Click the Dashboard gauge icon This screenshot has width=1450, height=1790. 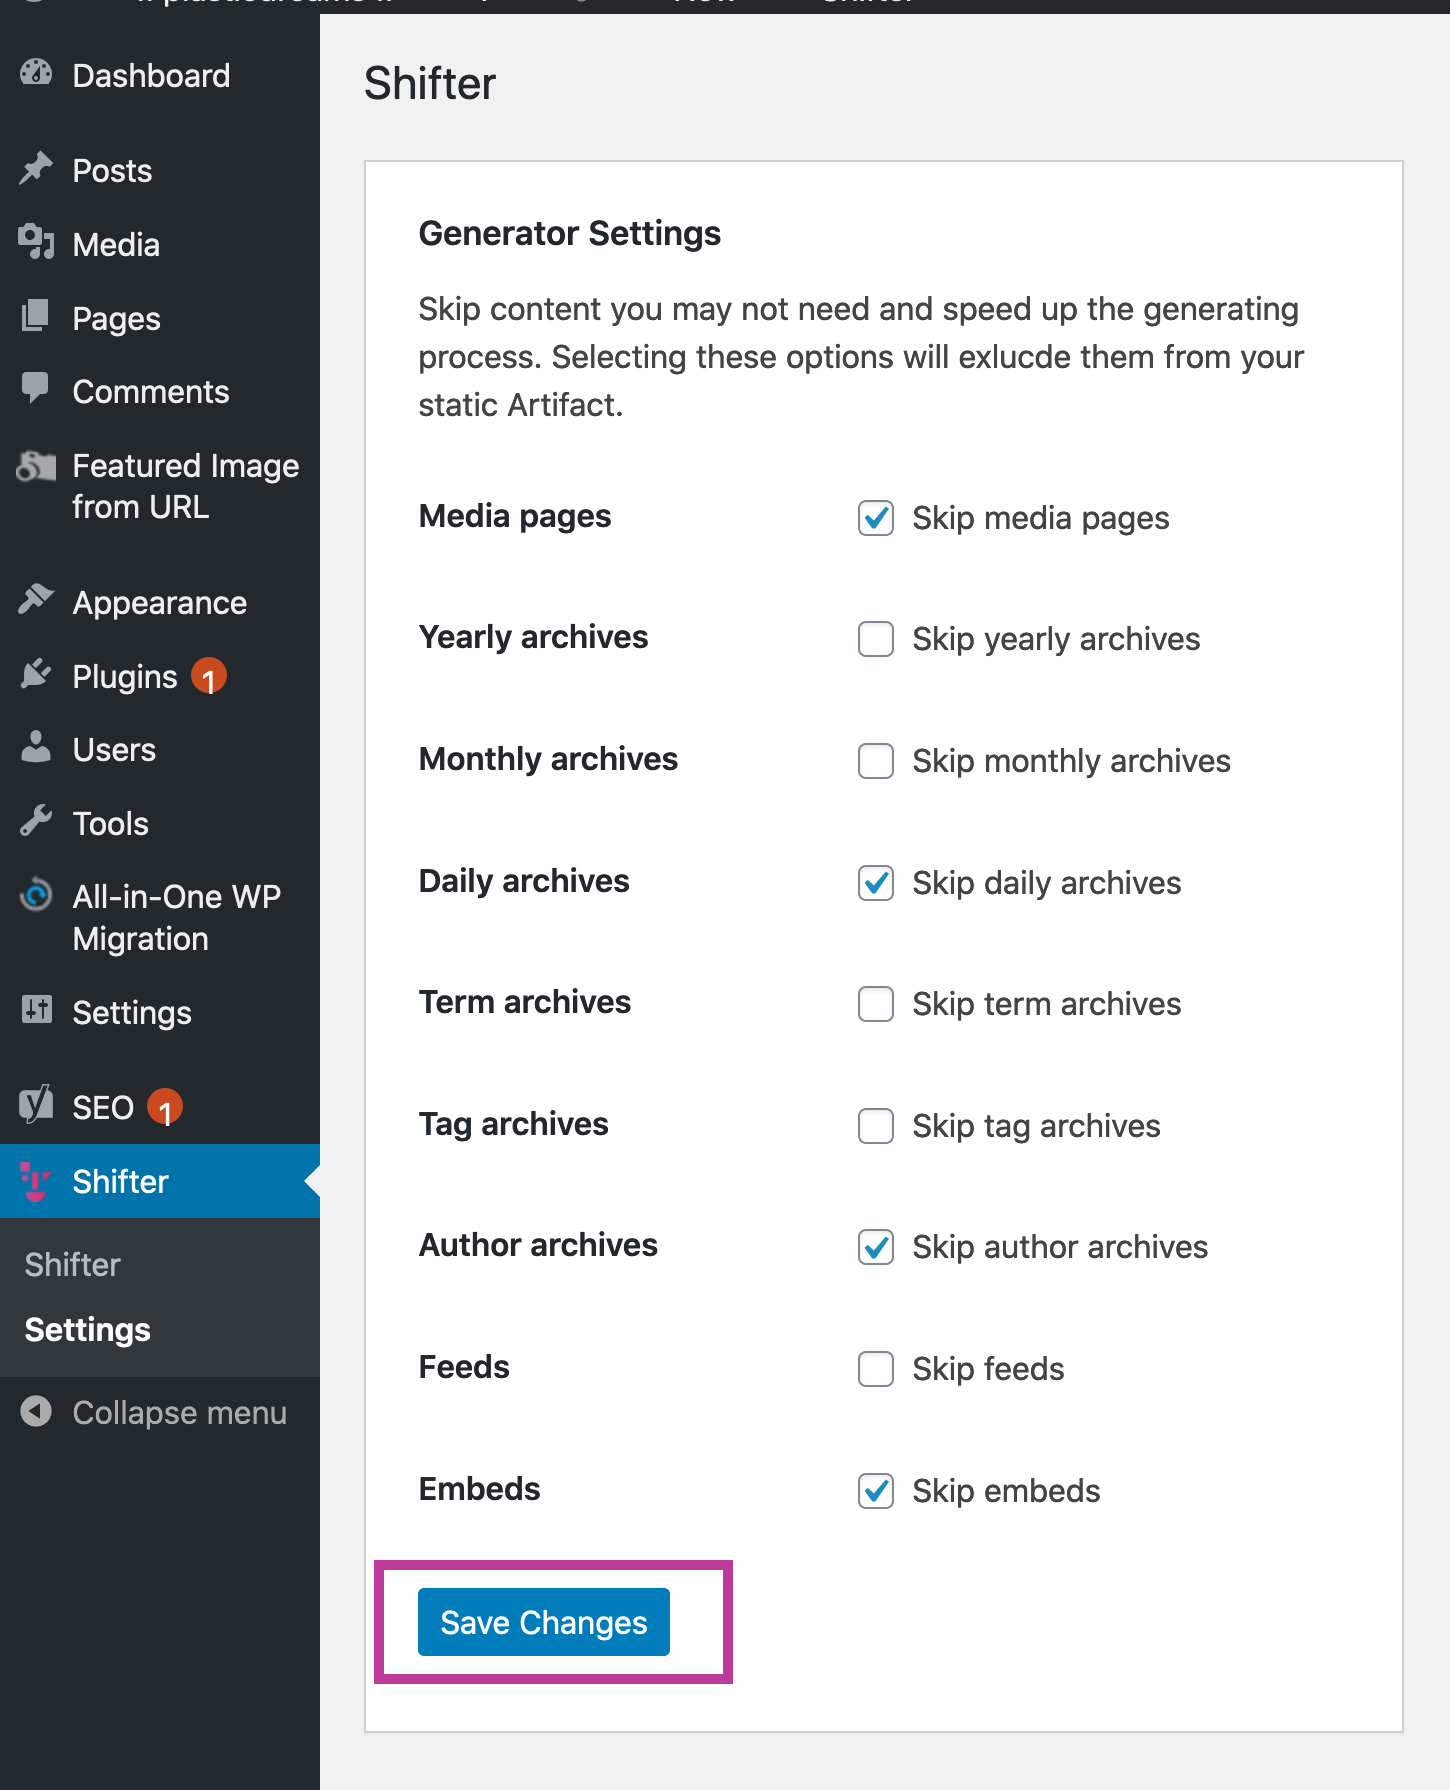(x=36, y=74)
